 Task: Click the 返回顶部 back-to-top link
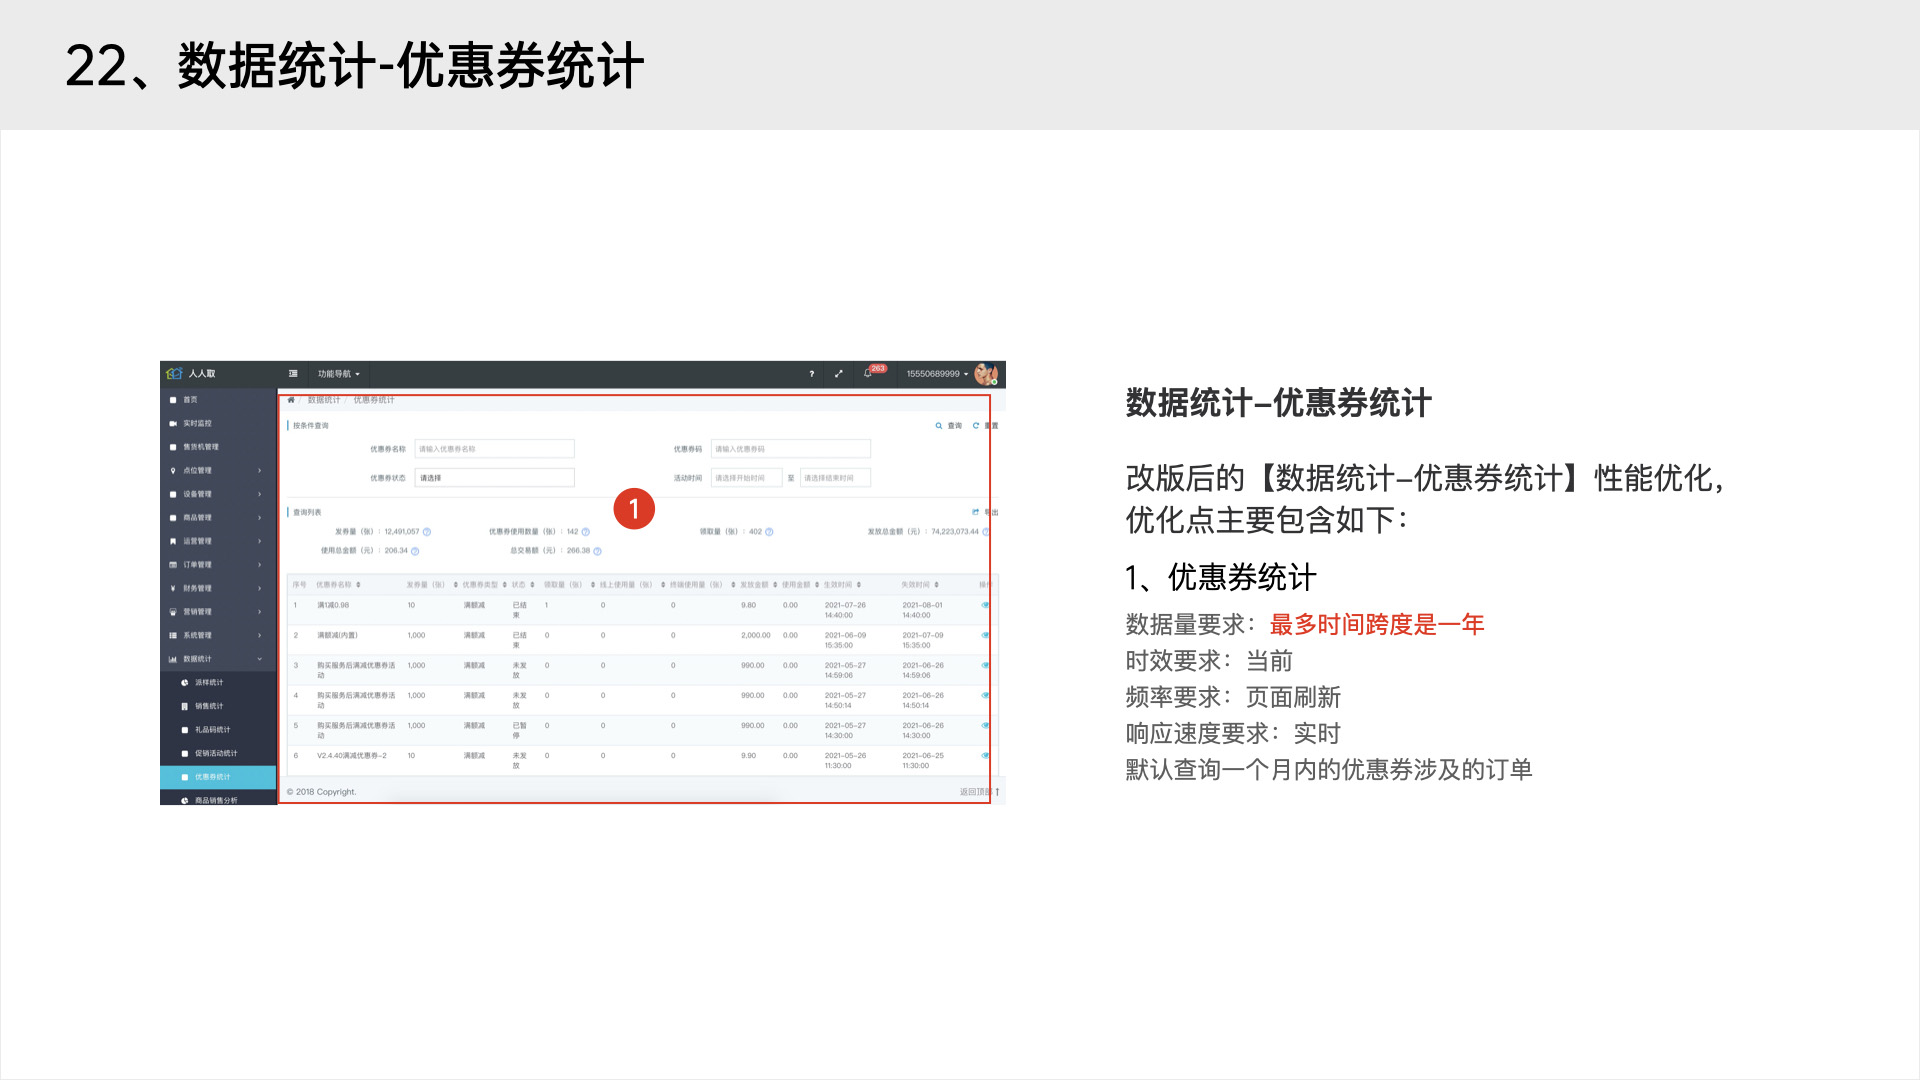pos(979,792)
